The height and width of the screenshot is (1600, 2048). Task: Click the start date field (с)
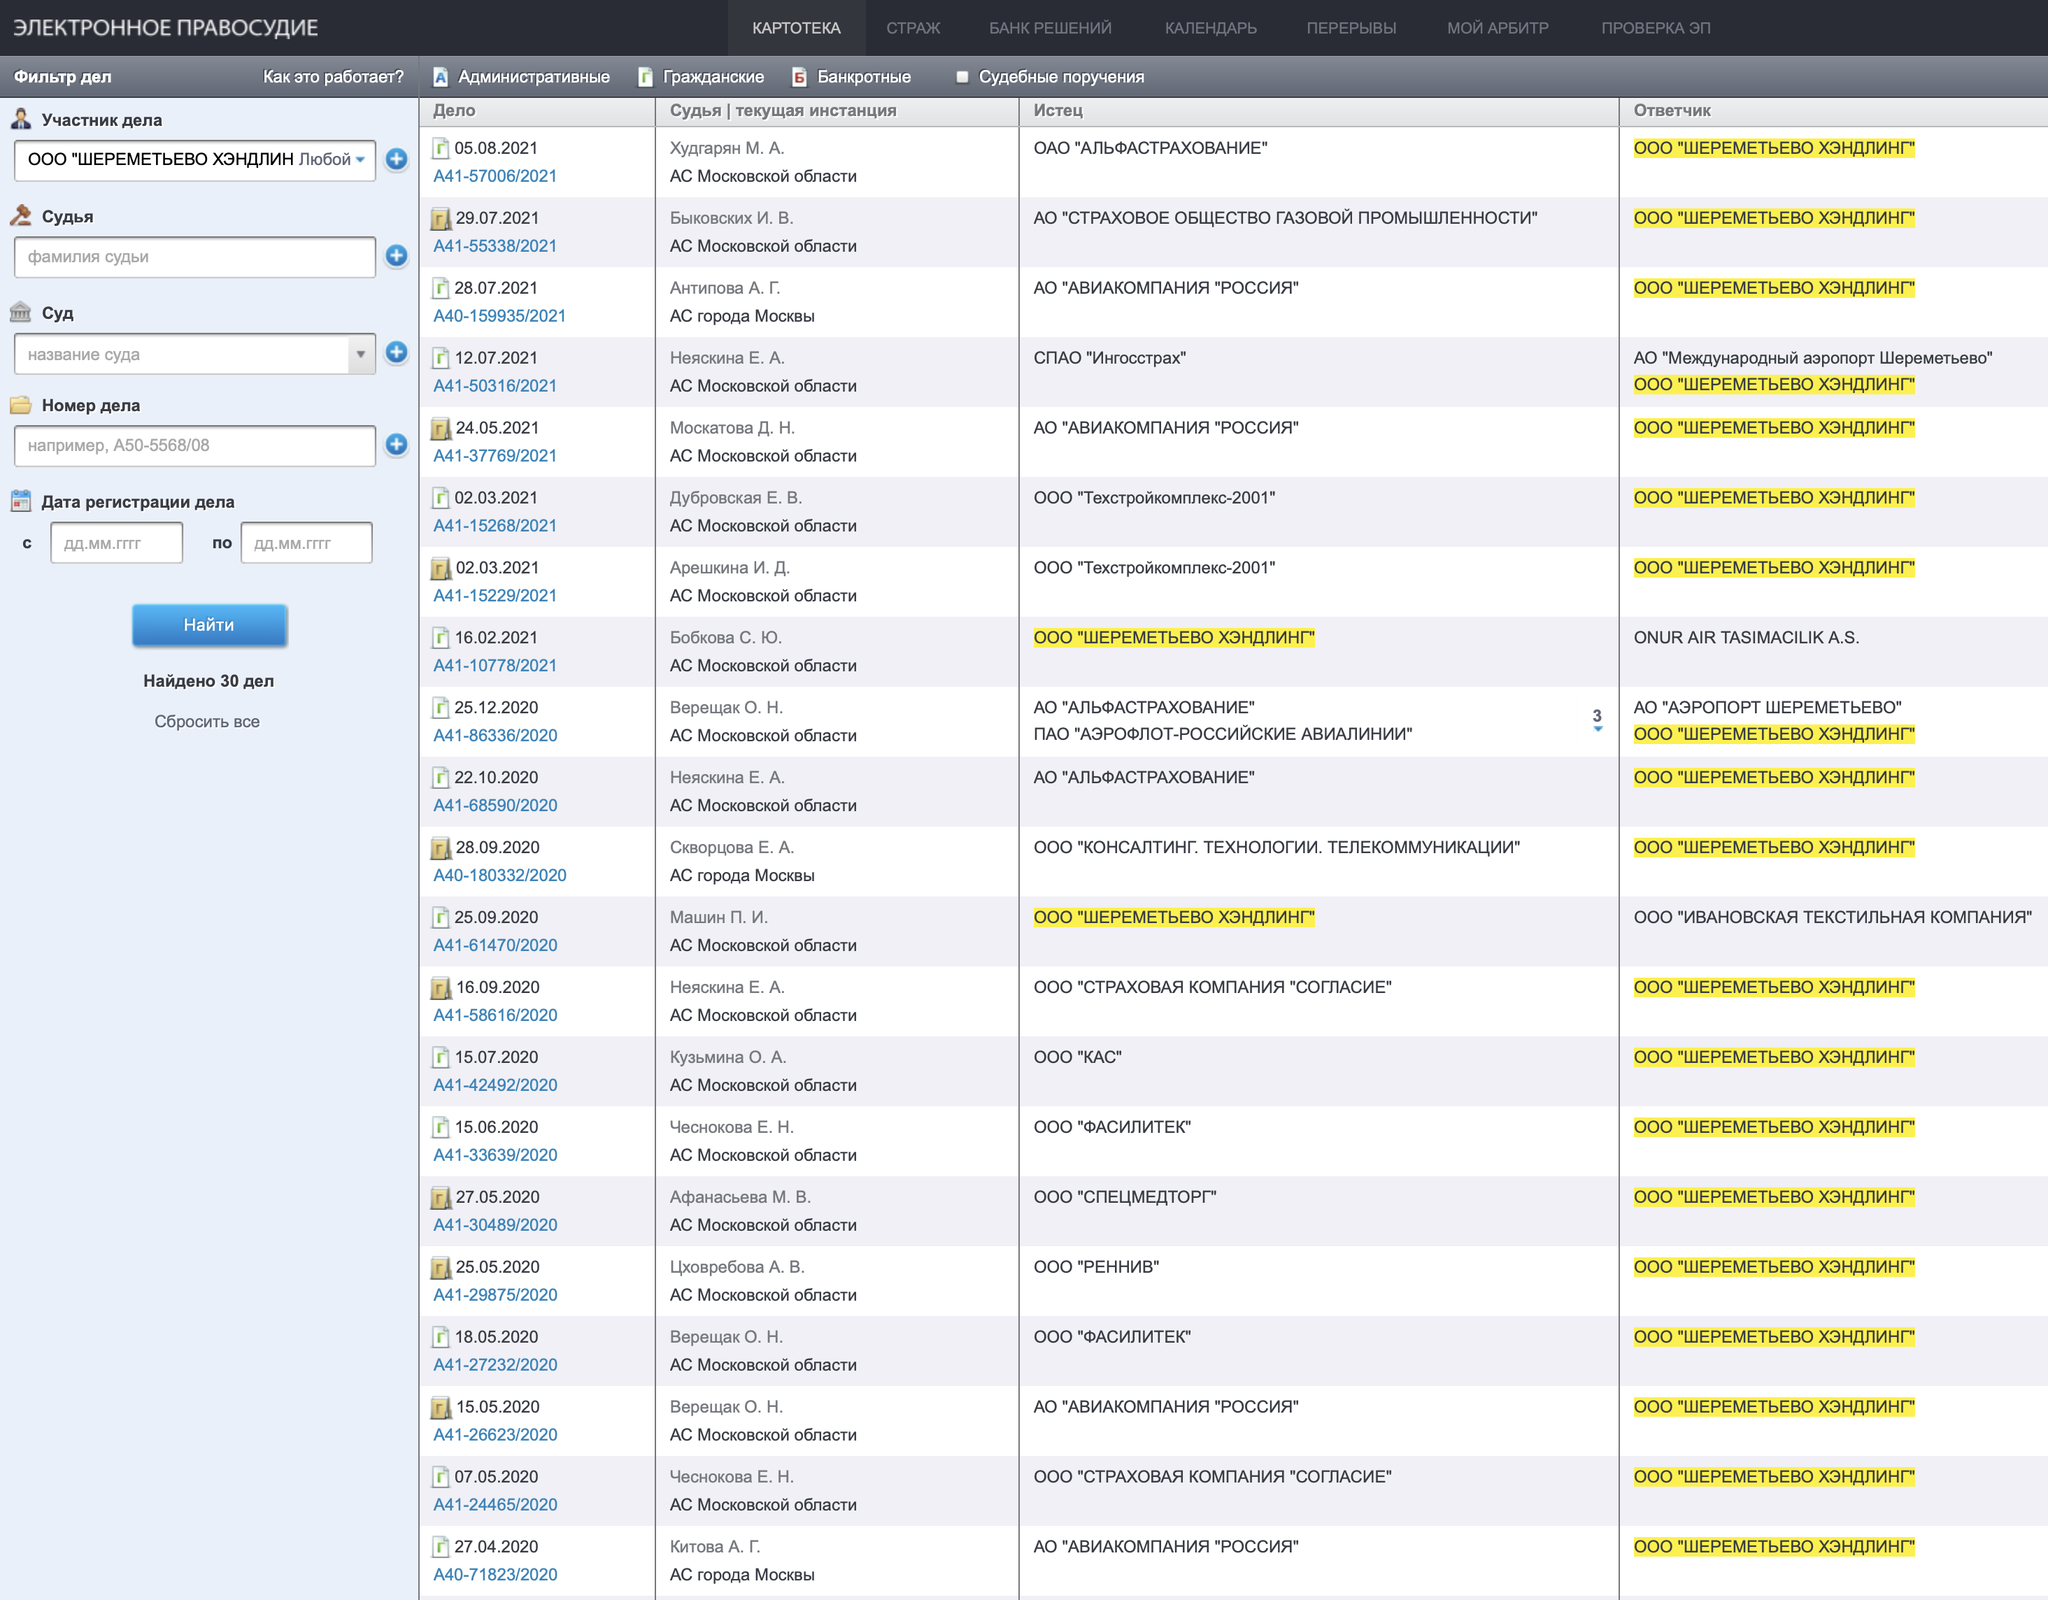click(x=117, y=543)
